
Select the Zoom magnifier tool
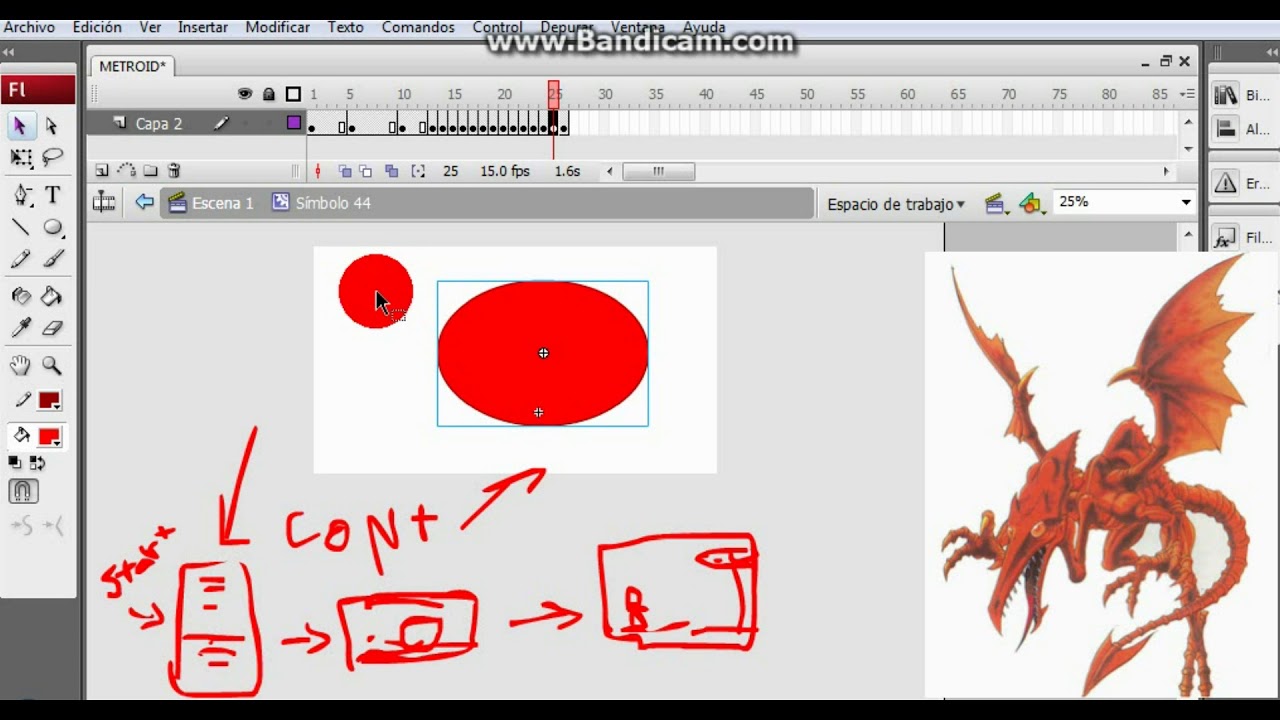(52, 366)
